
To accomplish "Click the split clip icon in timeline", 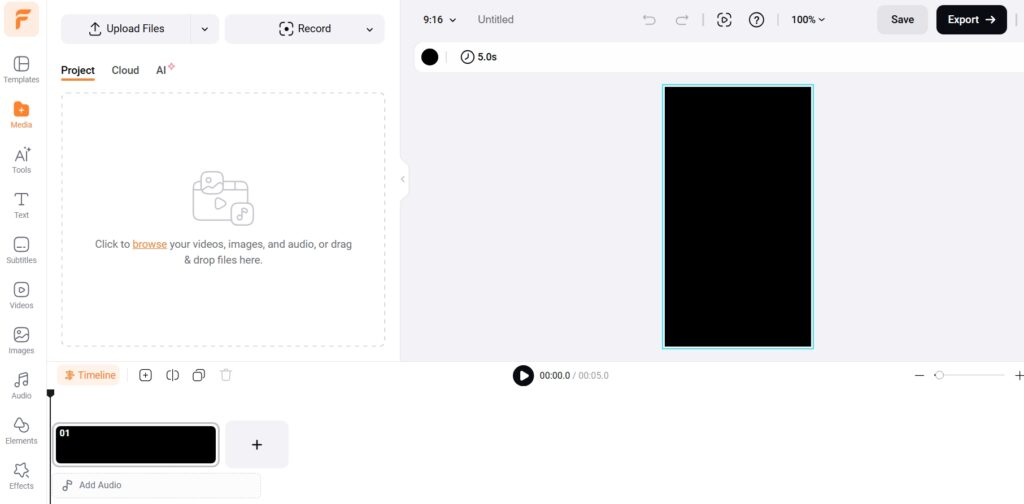I will (x=172, y=375).
